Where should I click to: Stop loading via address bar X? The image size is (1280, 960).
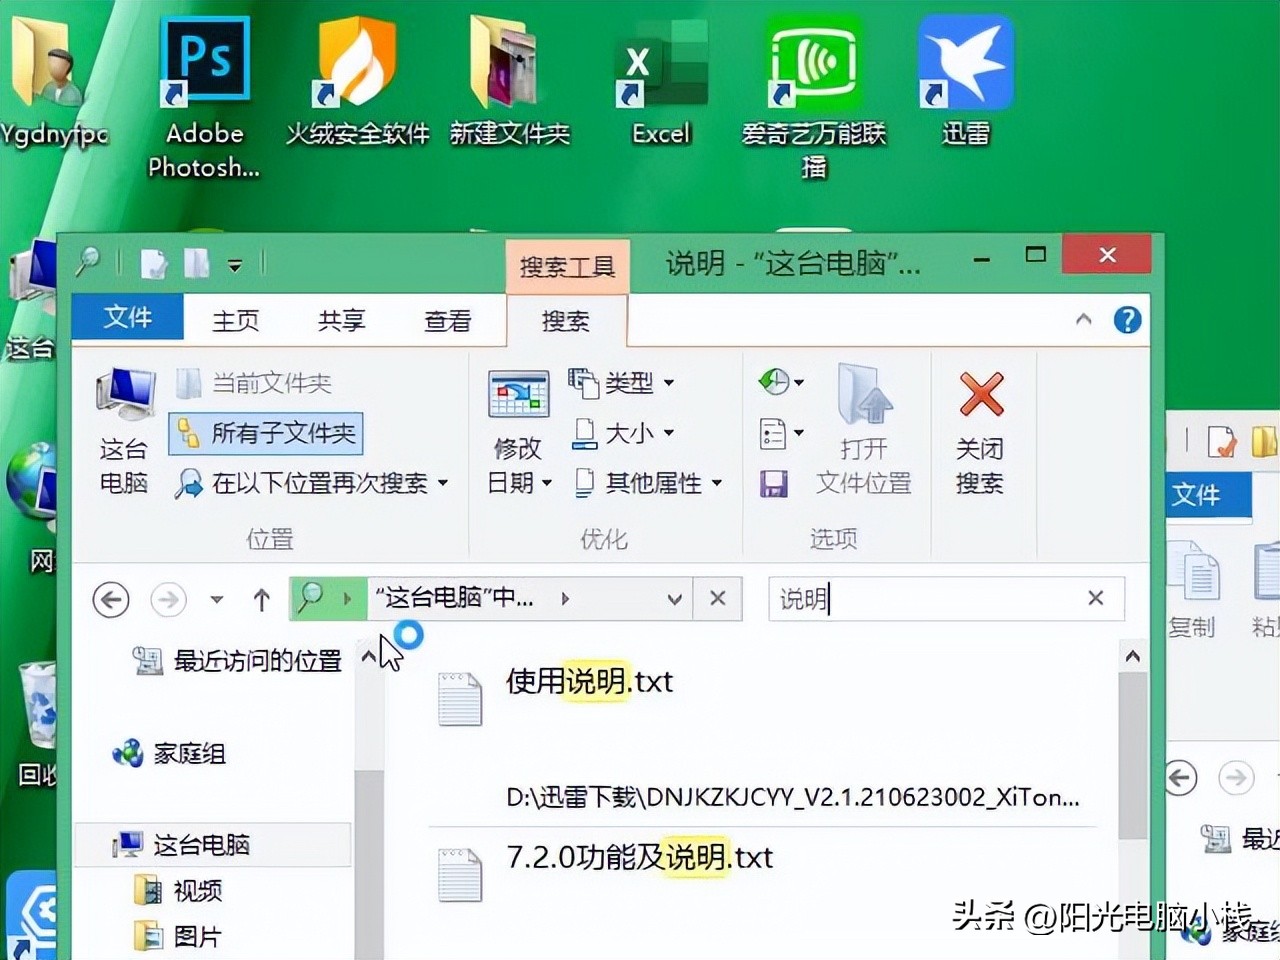pos(717,598)
